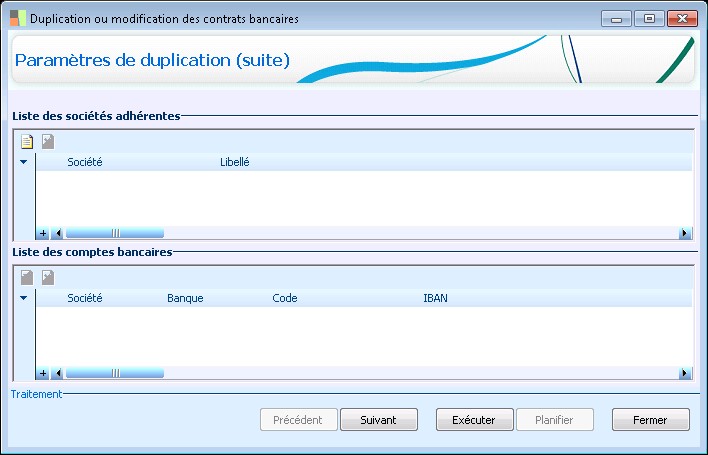
Task: Click the Code column header in comptes bancaires list
Action: (x=285, y=298)
